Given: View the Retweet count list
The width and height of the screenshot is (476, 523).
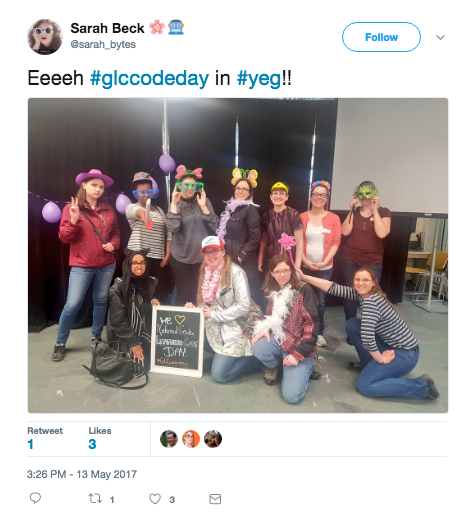Looking at the screenshot, I should (45, 438).
